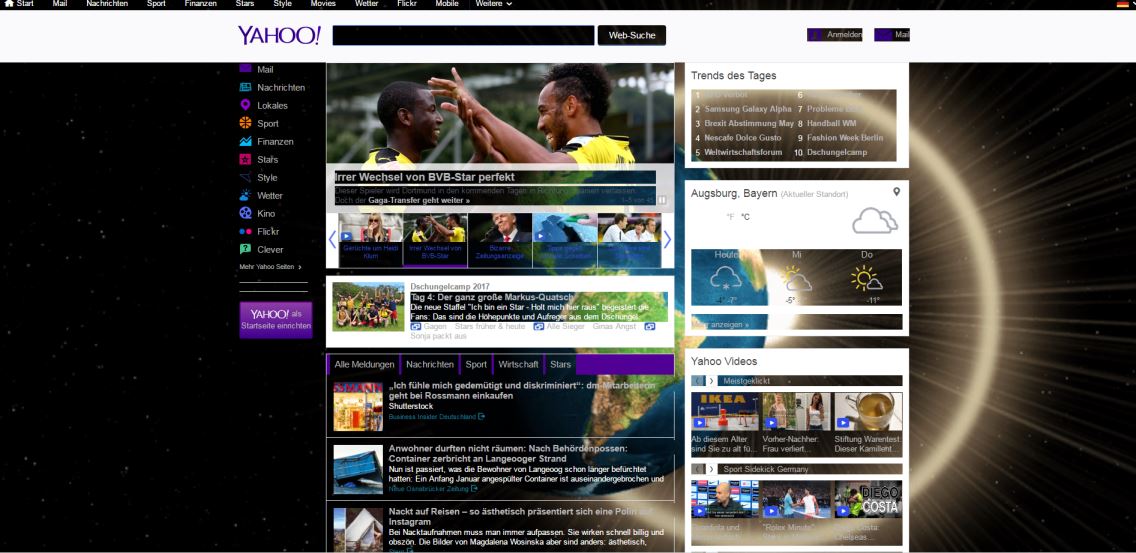This screenshot has height=553, width=1136.
Task: Click the home icon beside Start
Action: click(9, 4)
